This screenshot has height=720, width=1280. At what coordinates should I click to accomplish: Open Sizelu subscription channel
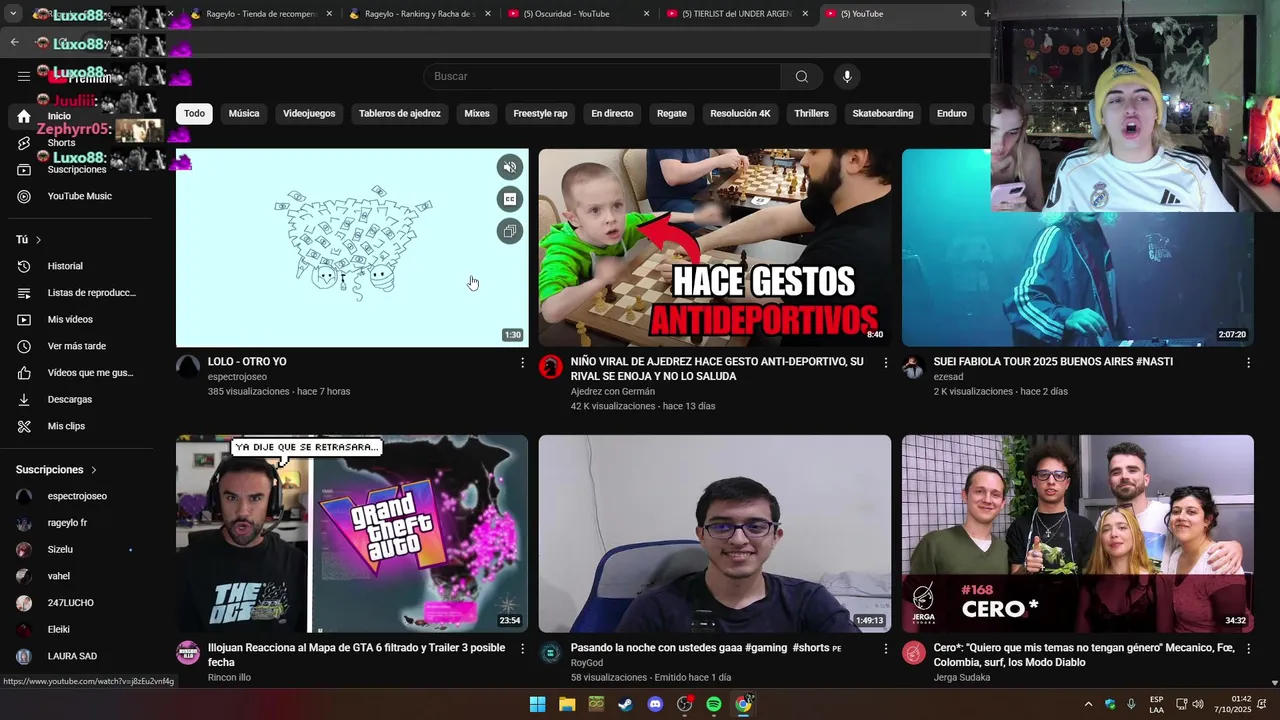[80, 549]
